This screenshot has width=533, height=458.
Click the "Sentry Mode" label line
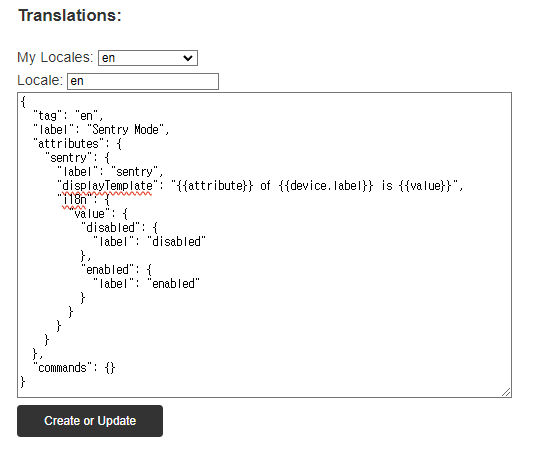[x=101, y=130]
